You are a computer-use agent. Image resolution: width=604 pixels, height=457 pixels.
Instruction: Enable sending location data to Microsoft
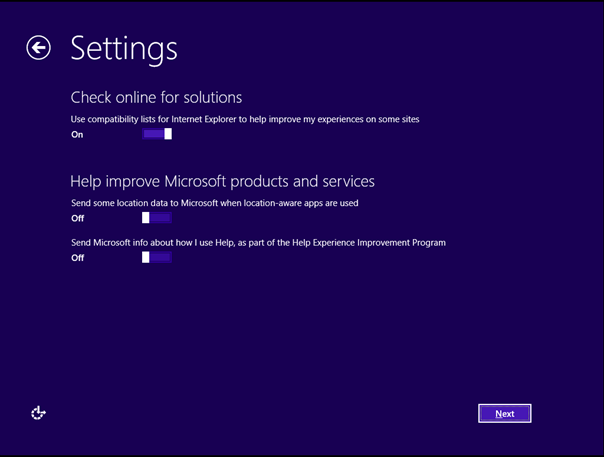click(157, 217)
